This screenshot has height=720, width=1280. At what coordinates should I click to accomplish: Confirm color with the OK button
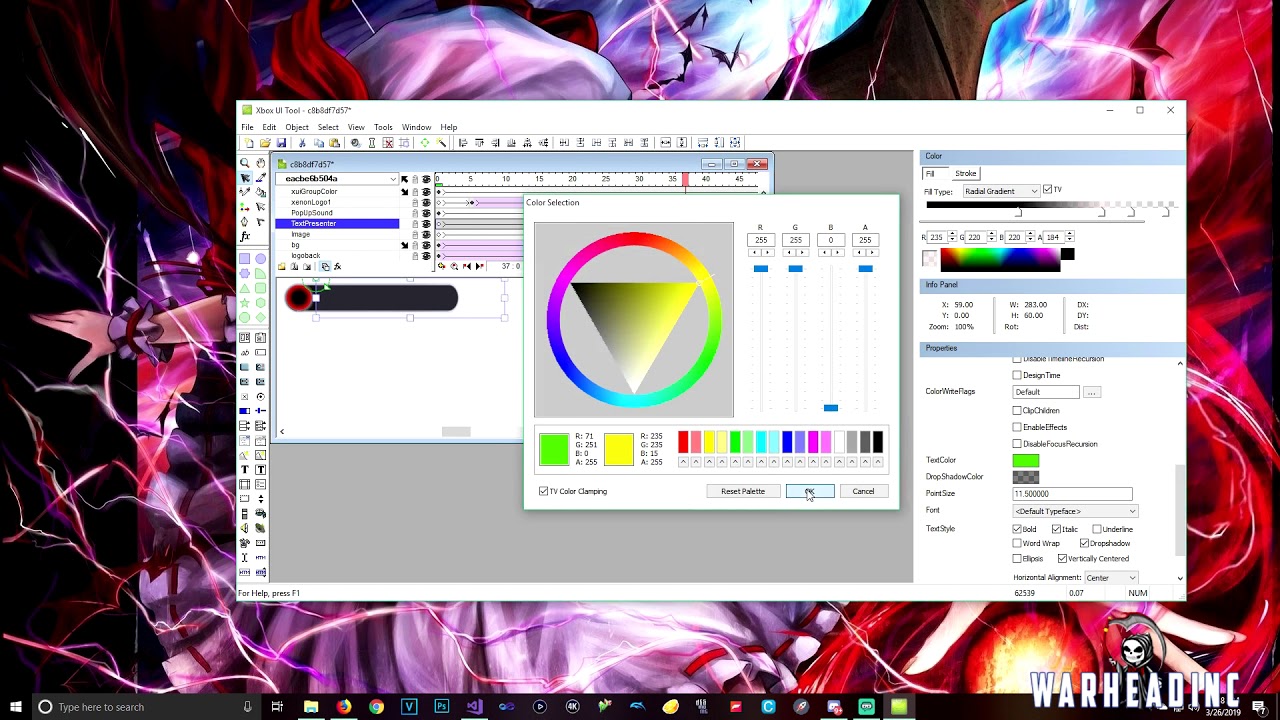(x=810, y=491)
